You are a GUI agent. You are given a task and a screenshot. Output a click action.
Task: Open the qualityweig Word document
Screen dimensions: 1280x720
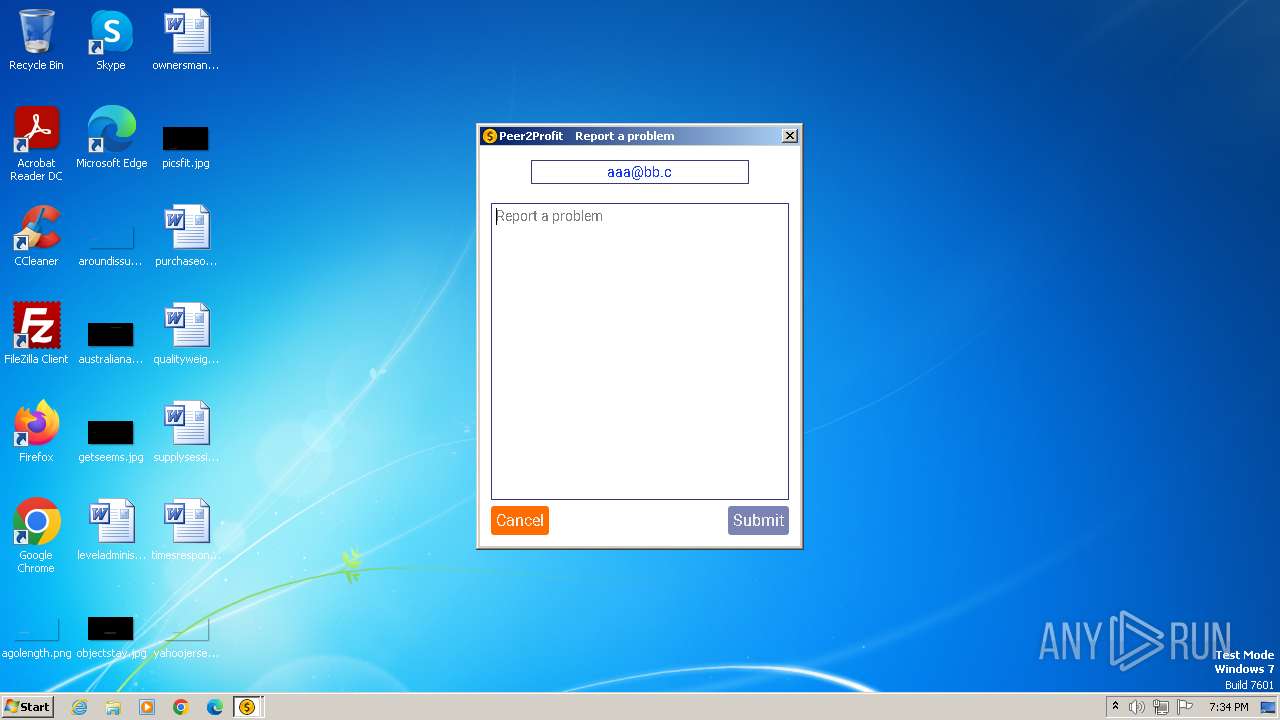tap(186, 333)
